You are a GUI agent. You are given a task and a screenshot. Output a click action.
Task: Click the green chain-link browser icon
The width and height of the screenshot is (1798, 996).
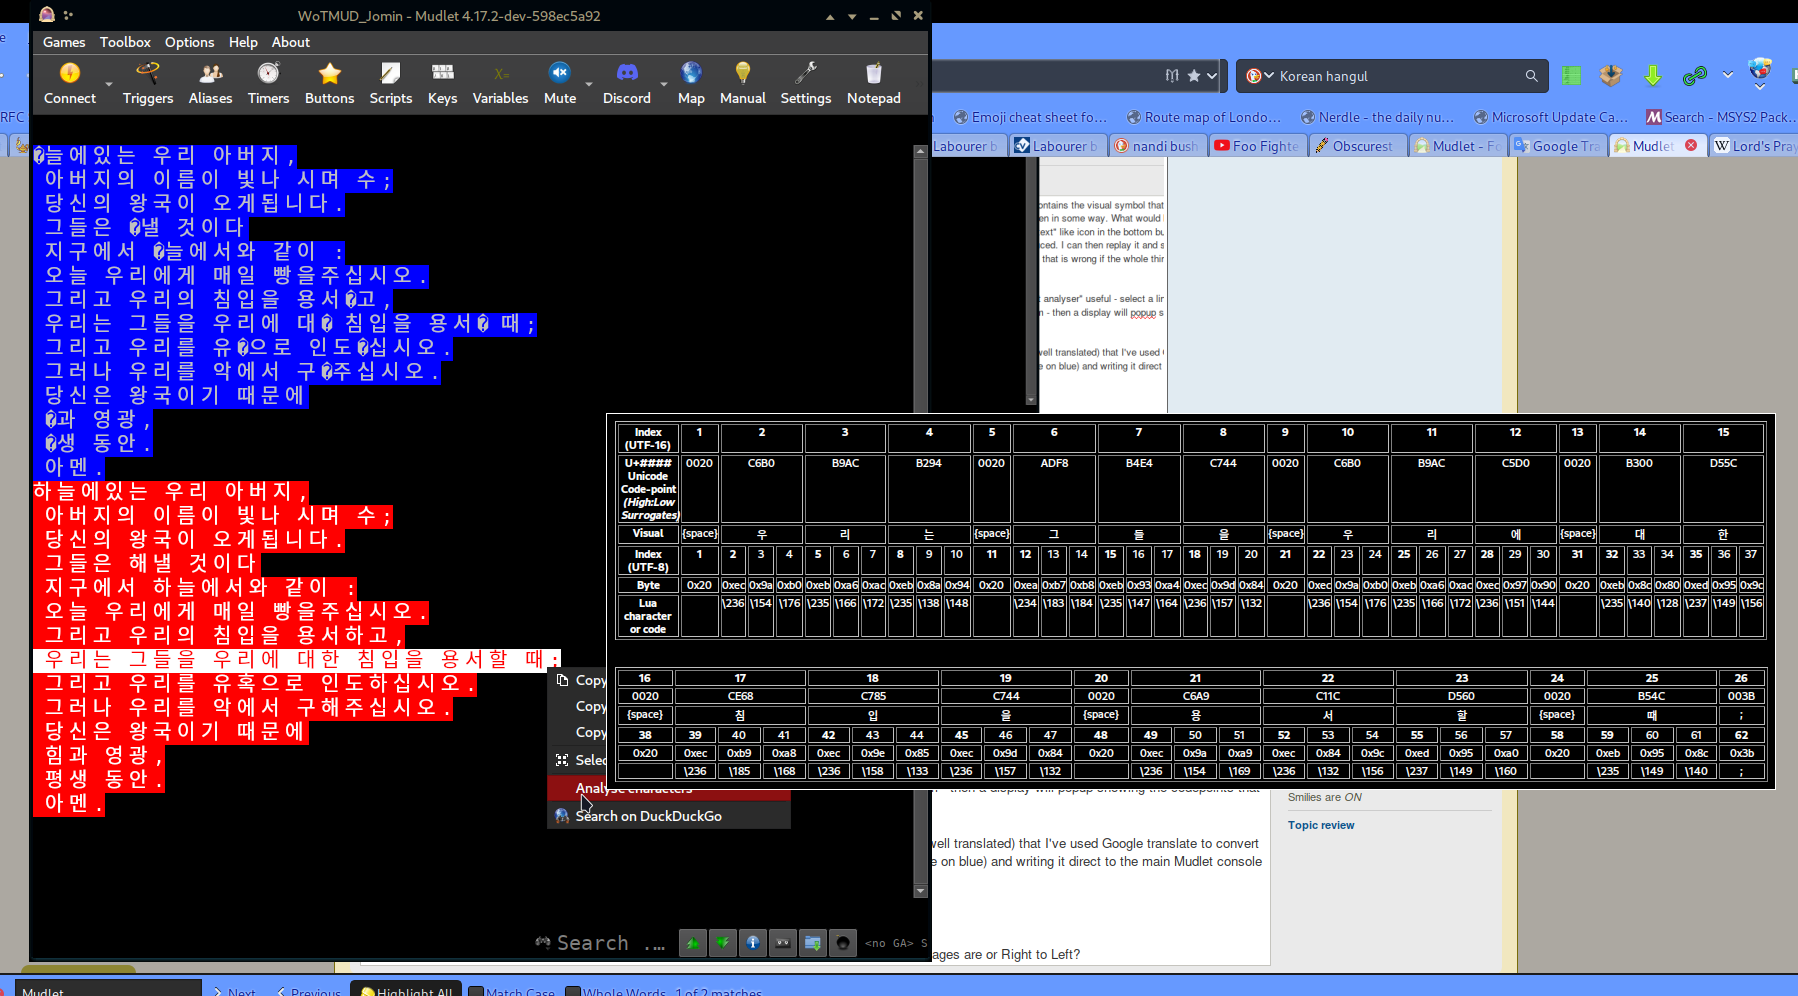click(x=1694, y=76)
